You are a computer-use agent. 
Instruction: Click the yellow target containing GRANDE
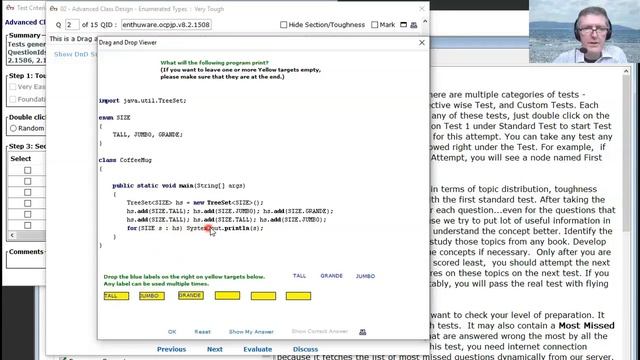(191, 296)
